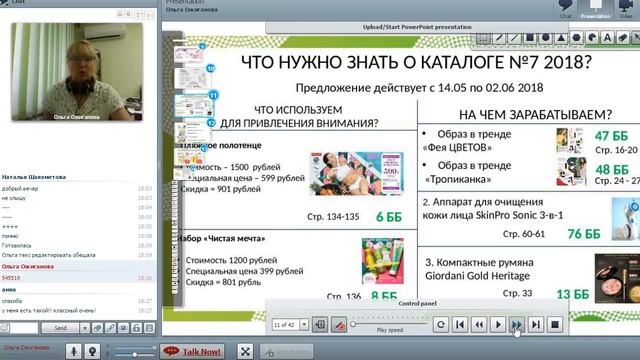This screenshot has width=640, height=360.
Task: Jump to the first slide
Action: pos(460,324)
